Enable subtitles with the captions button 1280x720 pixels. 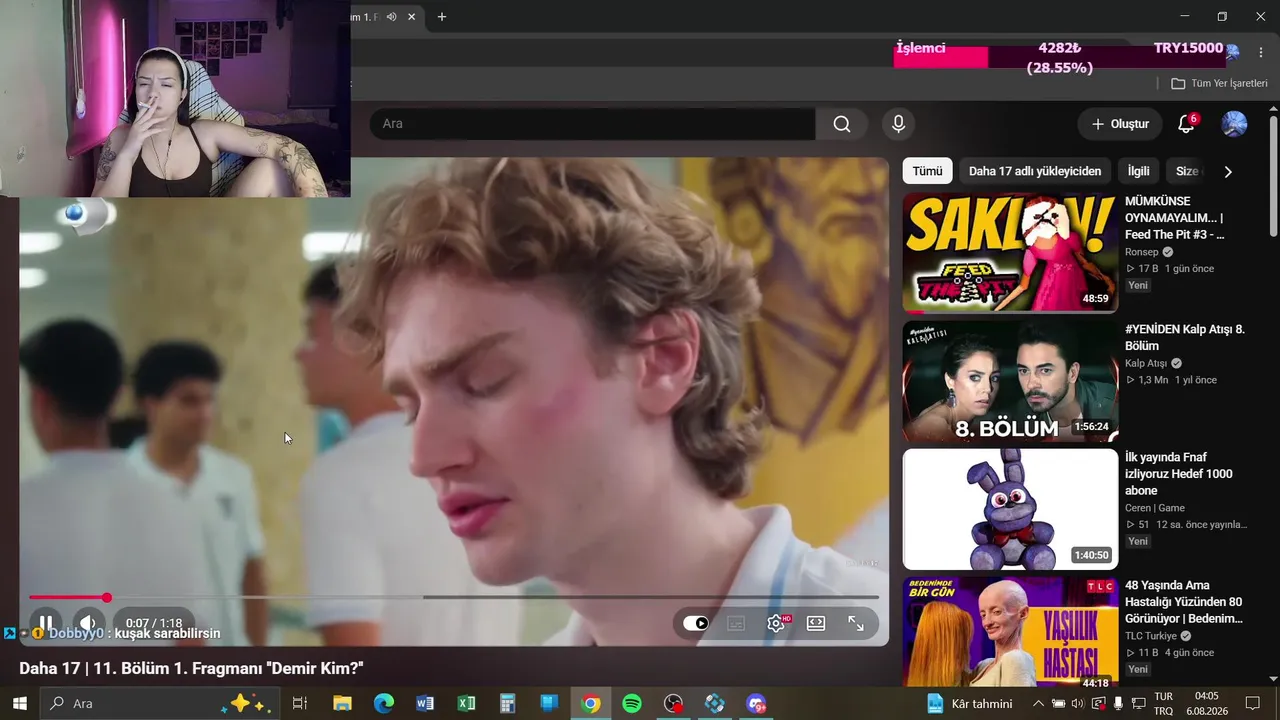click(x=736, y=623)
